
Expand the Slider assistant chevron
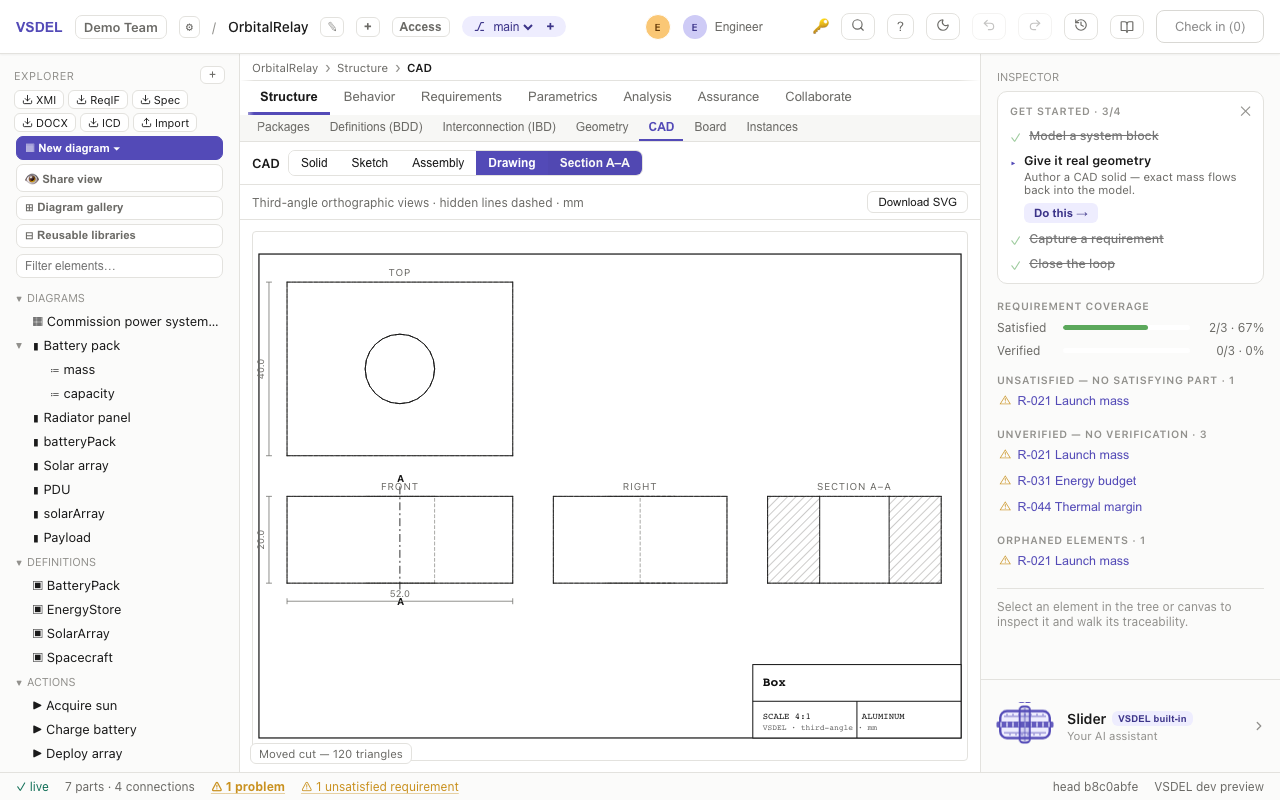pos(1259,726)
